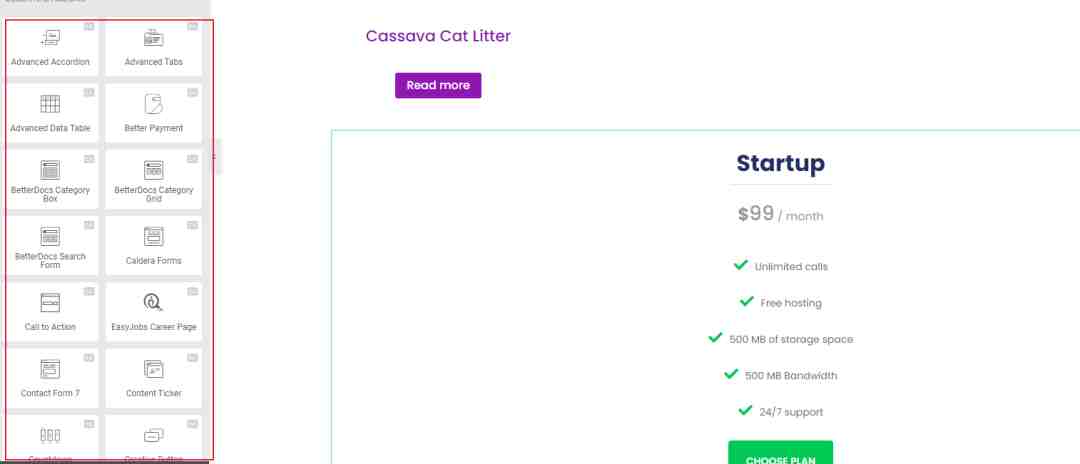Select the Call to Action widget
The height and width of the screenshot is (464, 1080).
tap(50, 312)
